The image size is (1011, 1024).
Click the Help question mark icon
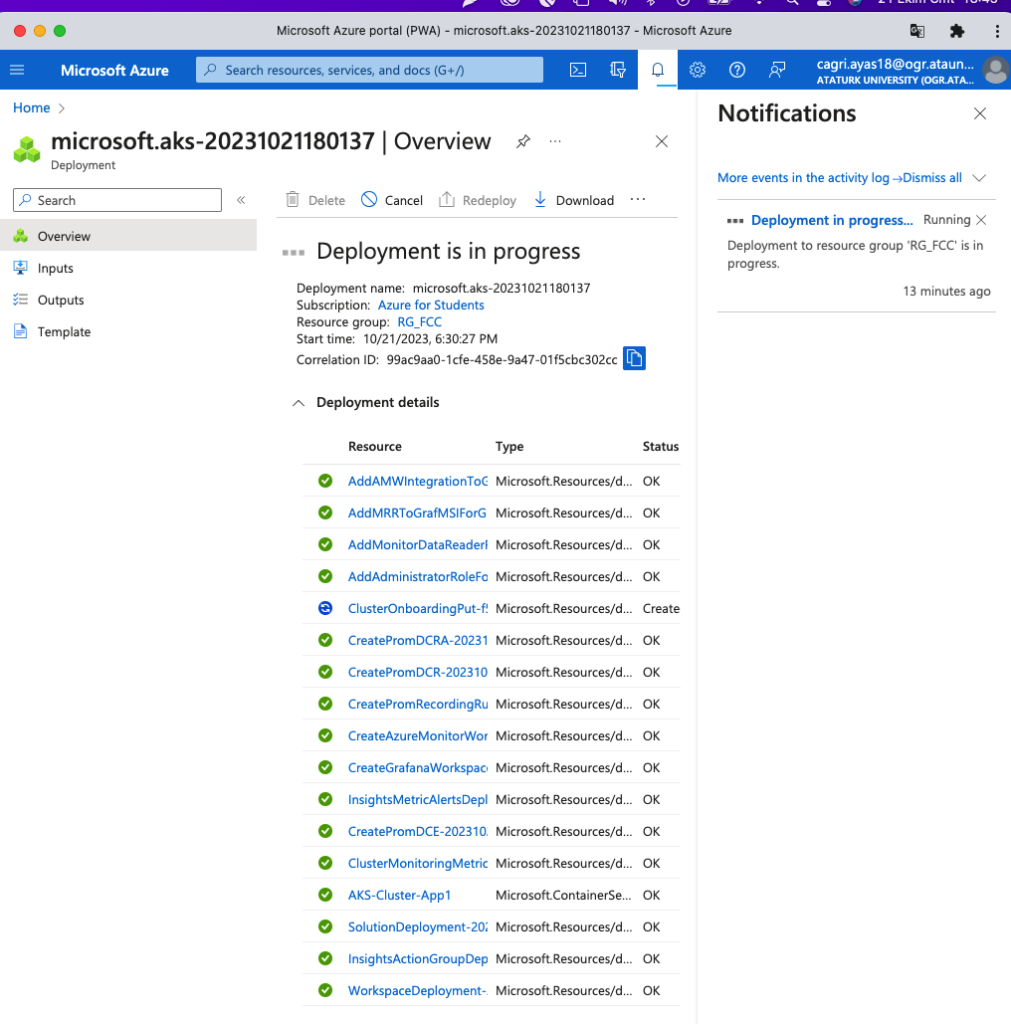click(737, 70)
